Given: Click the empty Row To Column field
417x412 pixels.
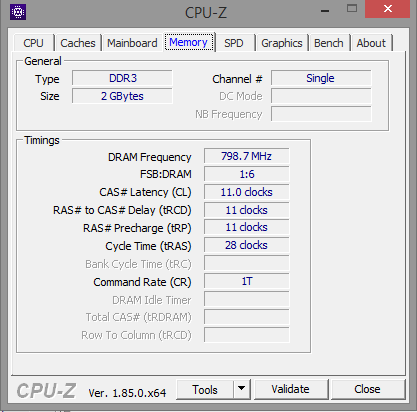Looking at the screenshot, I should pos(247,335).
